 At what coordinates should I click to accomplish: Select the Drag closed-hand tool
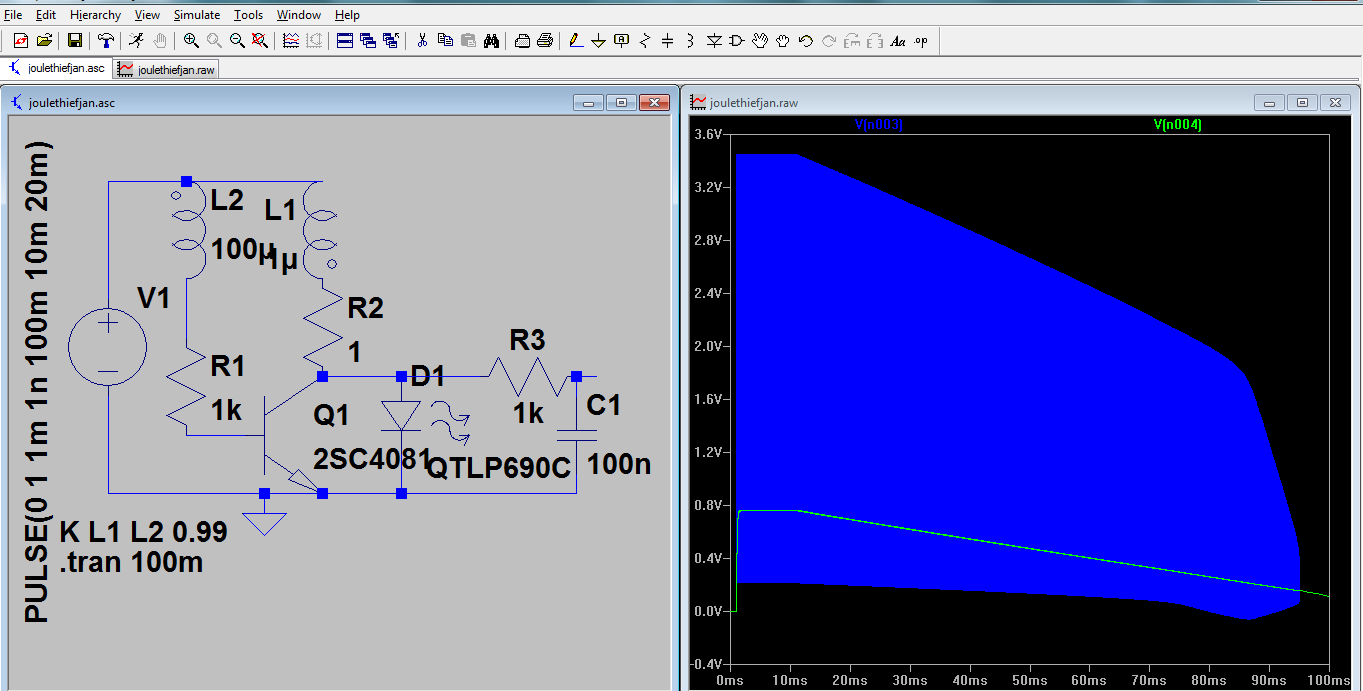(x=783, y=41)
